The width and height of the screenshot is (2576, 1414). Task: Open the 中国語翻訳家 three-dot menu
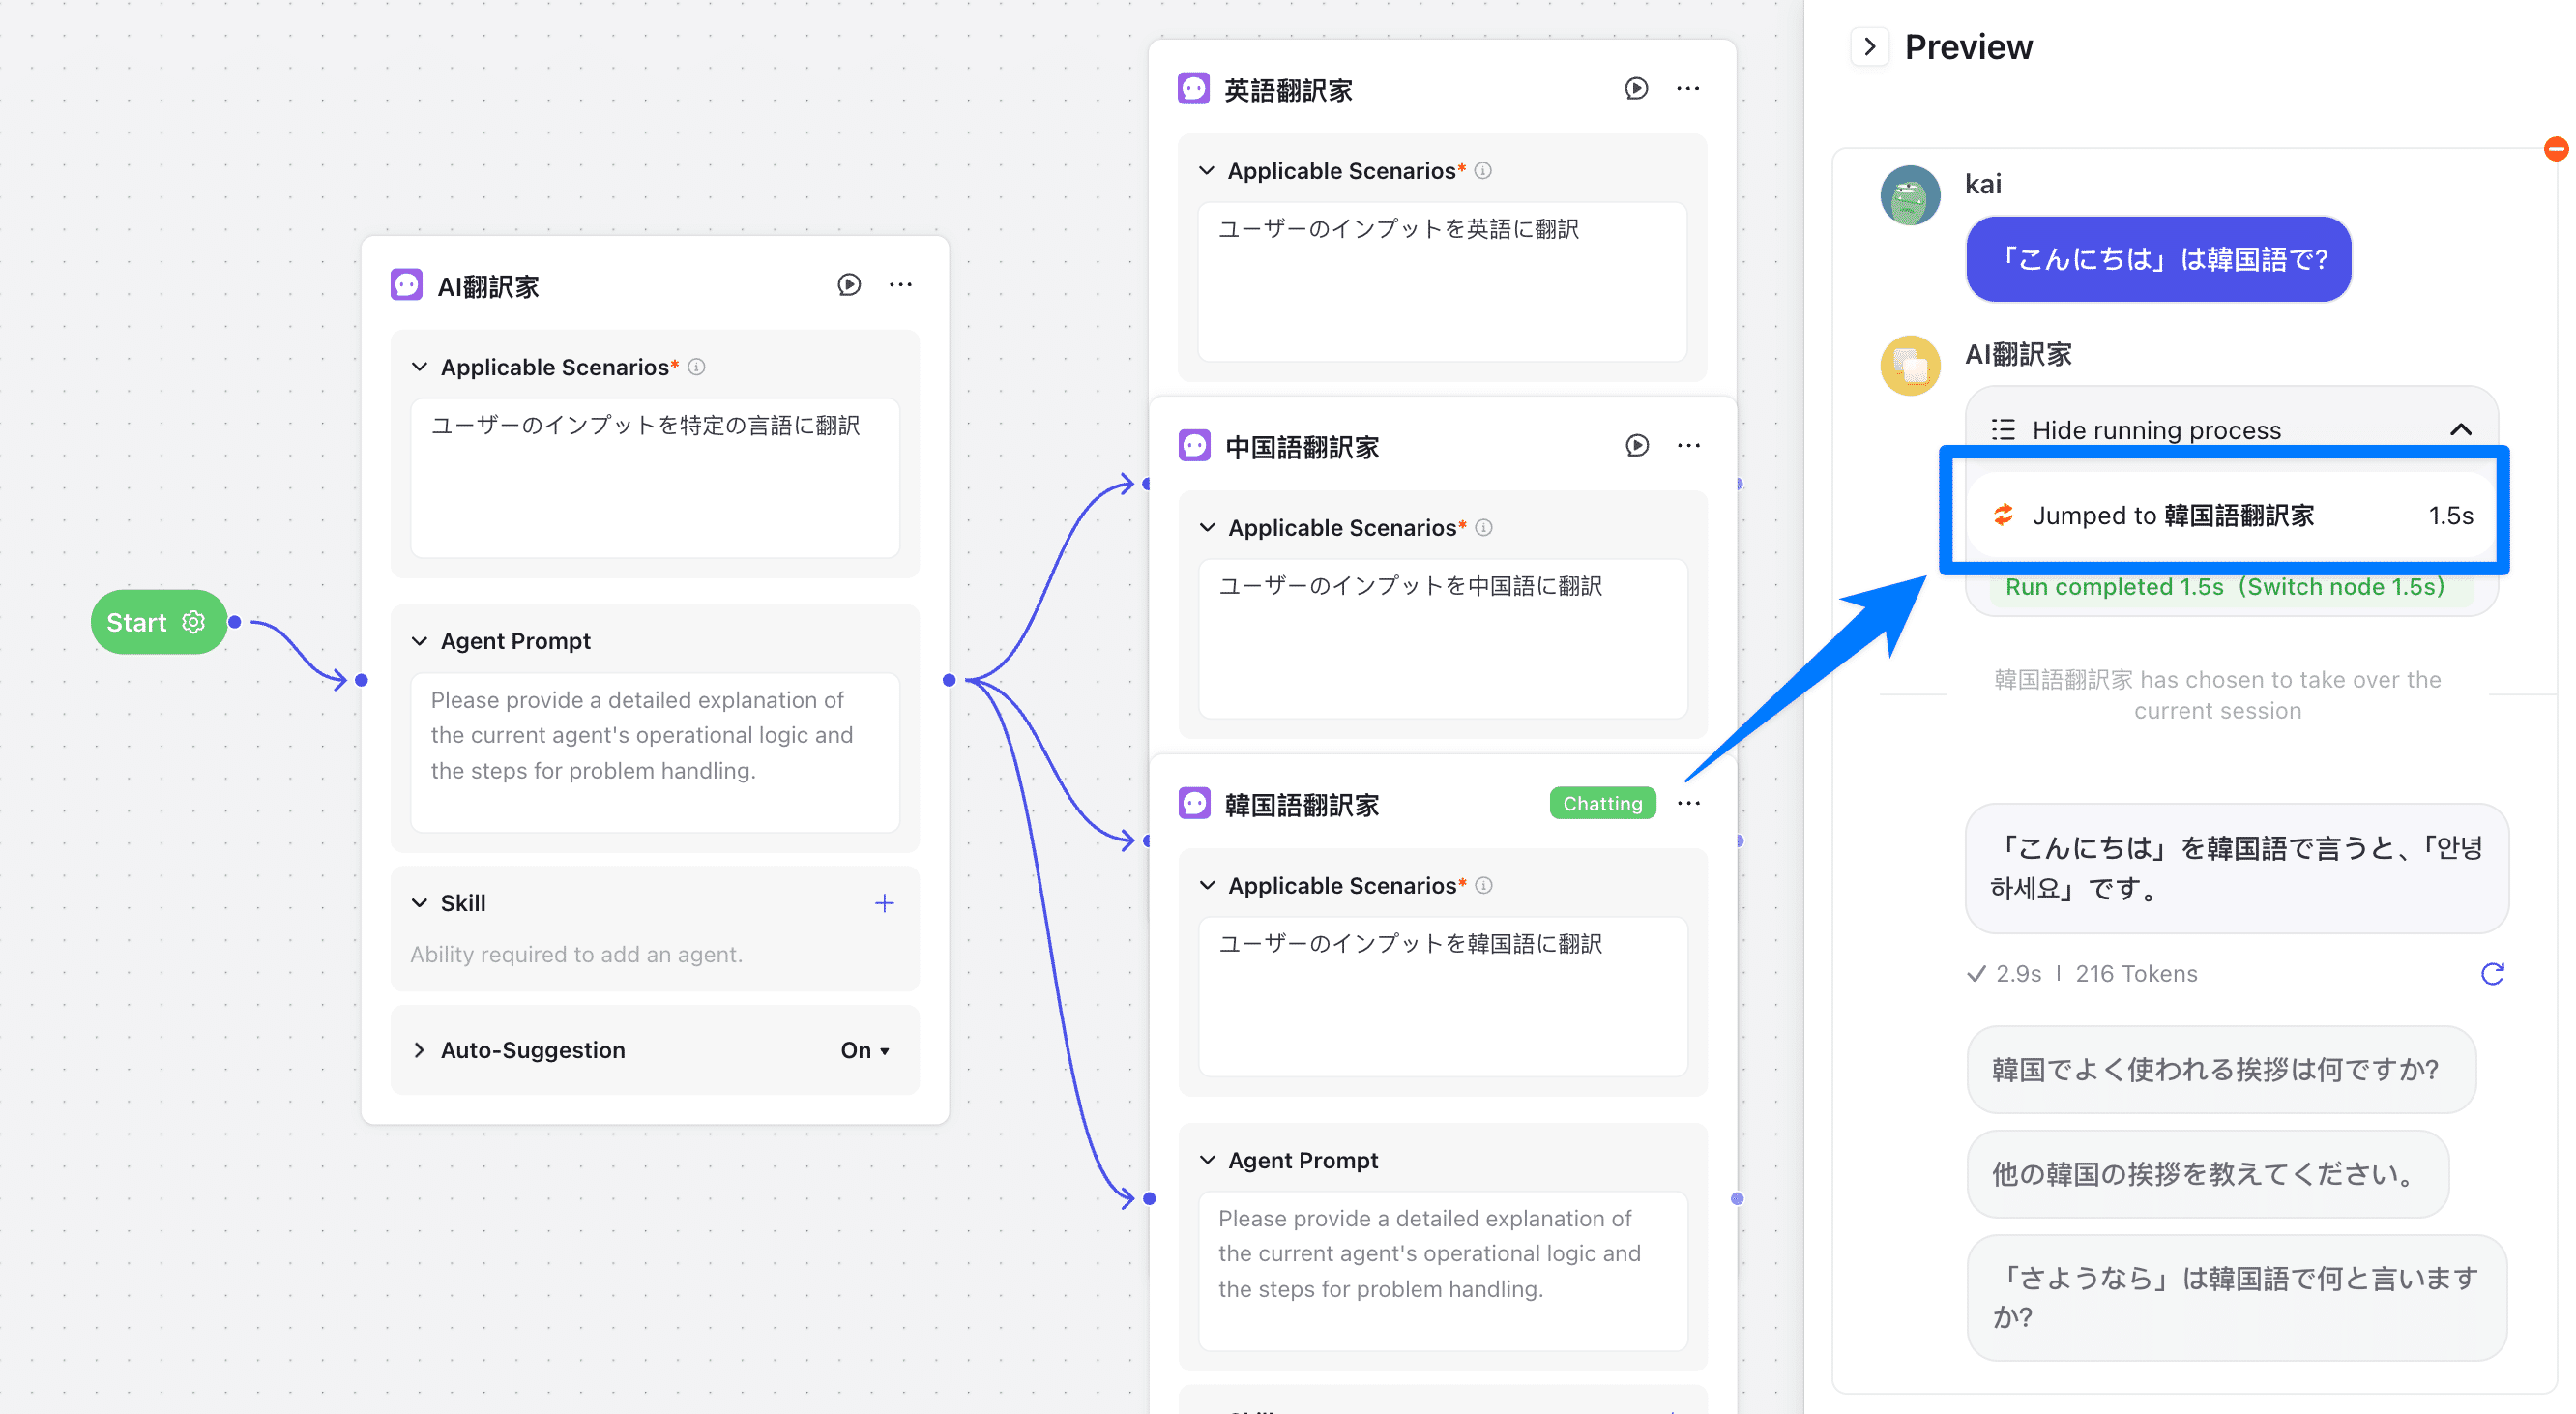(1688, 446)
